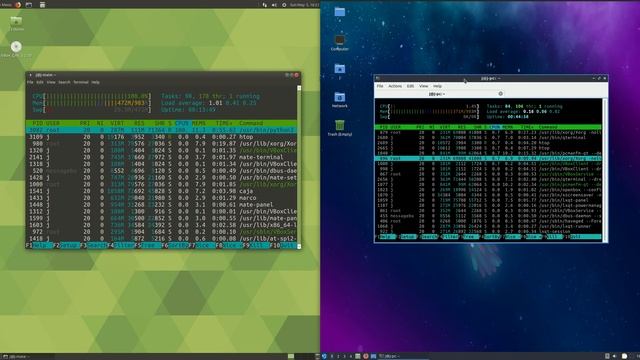
Task: Open View menu in QTerminal window
Action: [x=424, y=86]
